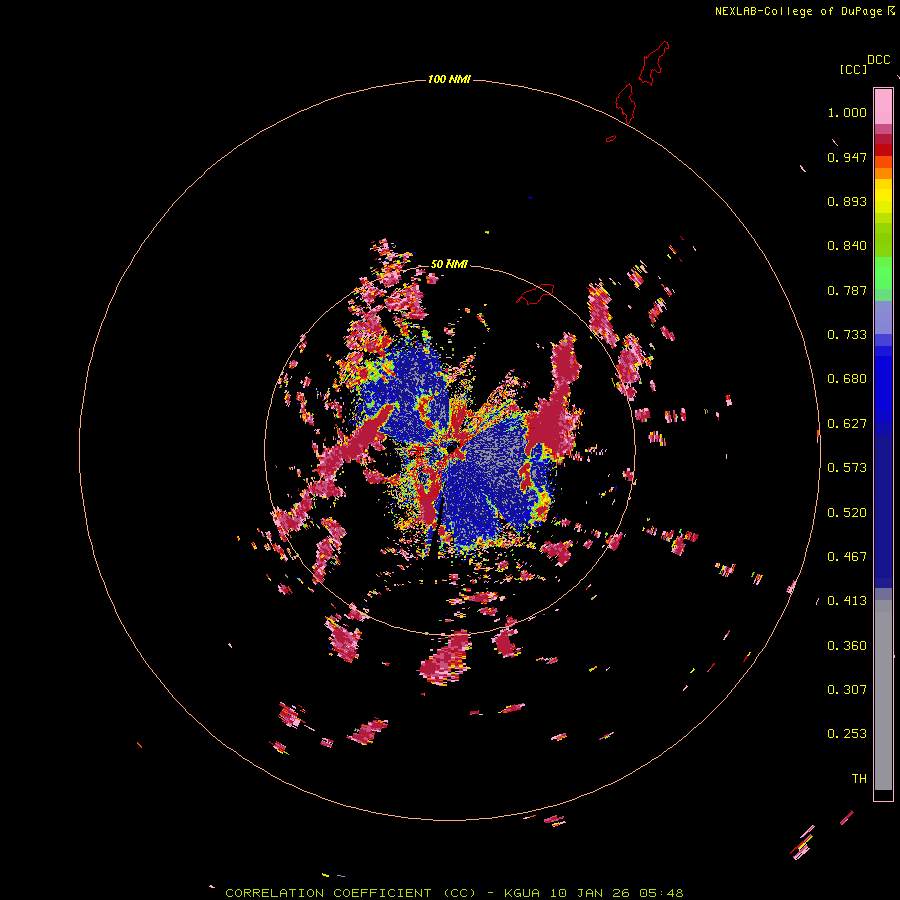The height and width of the screenshot is (900, 900).
Task: Select the 0.787 color scale value
Action: [847, 290]
